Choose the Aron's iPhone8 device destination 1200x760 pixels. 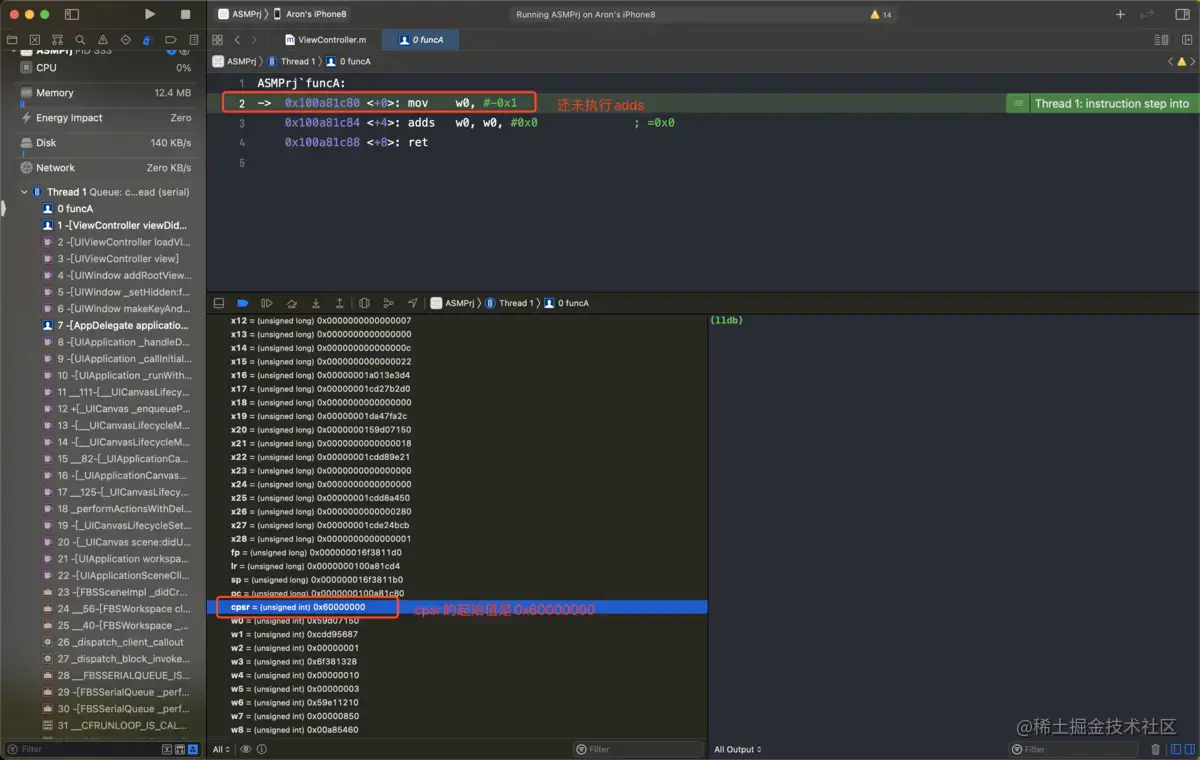[x=311, y=14]
